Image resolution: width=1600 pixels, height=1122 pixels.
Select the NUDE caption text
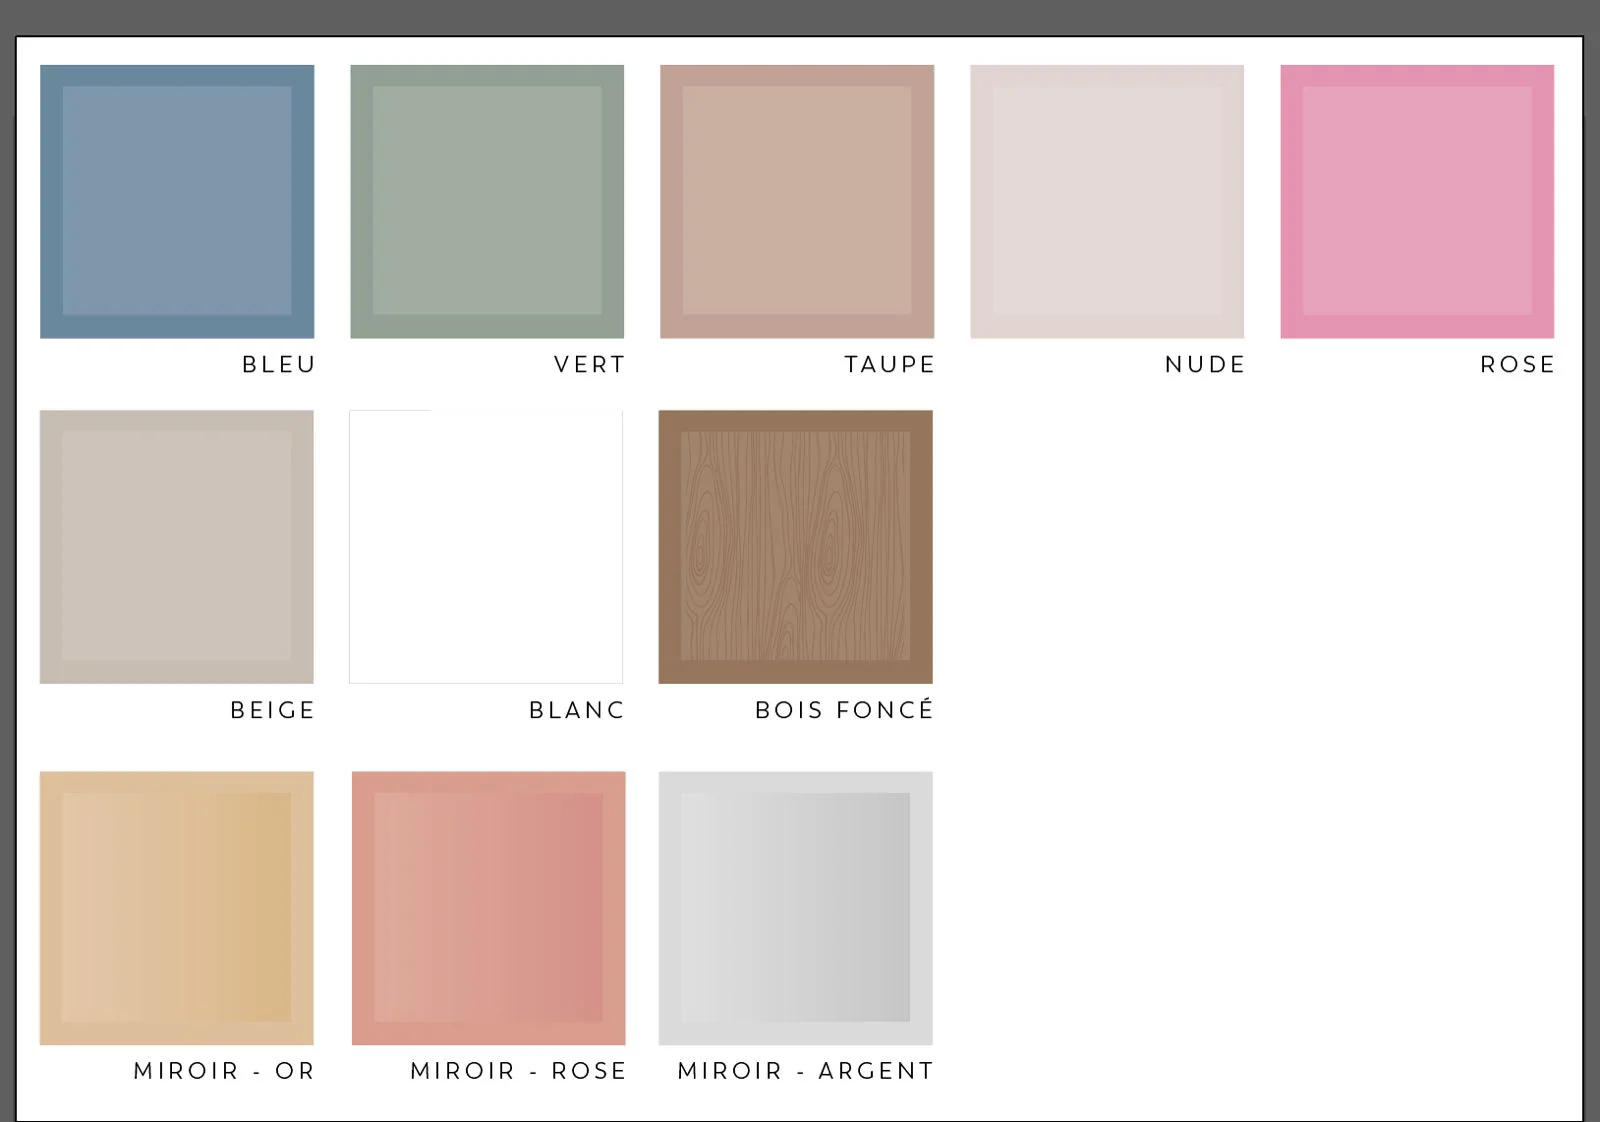click(1206, 365)
